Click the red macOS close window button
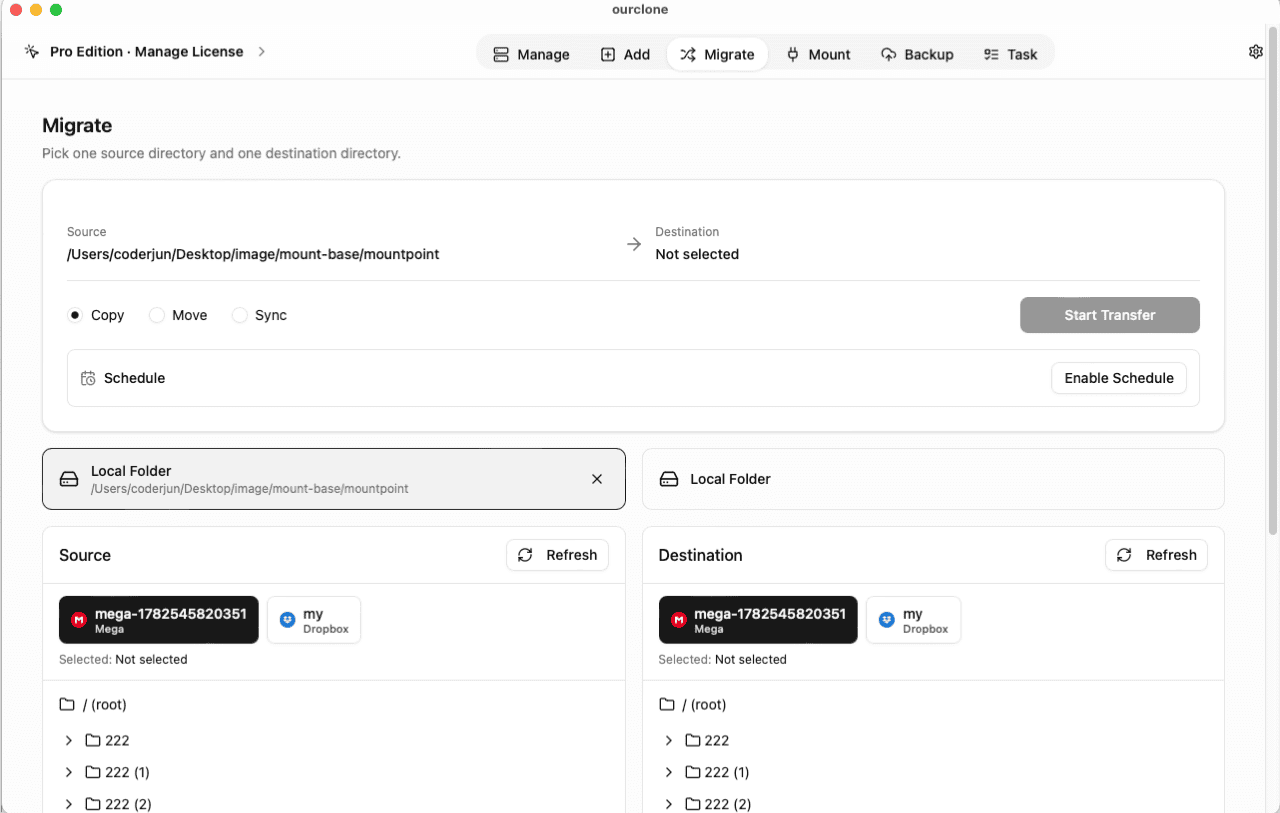Image resolution: width=1280 pixels, height=813 pixels. [15, 10]
